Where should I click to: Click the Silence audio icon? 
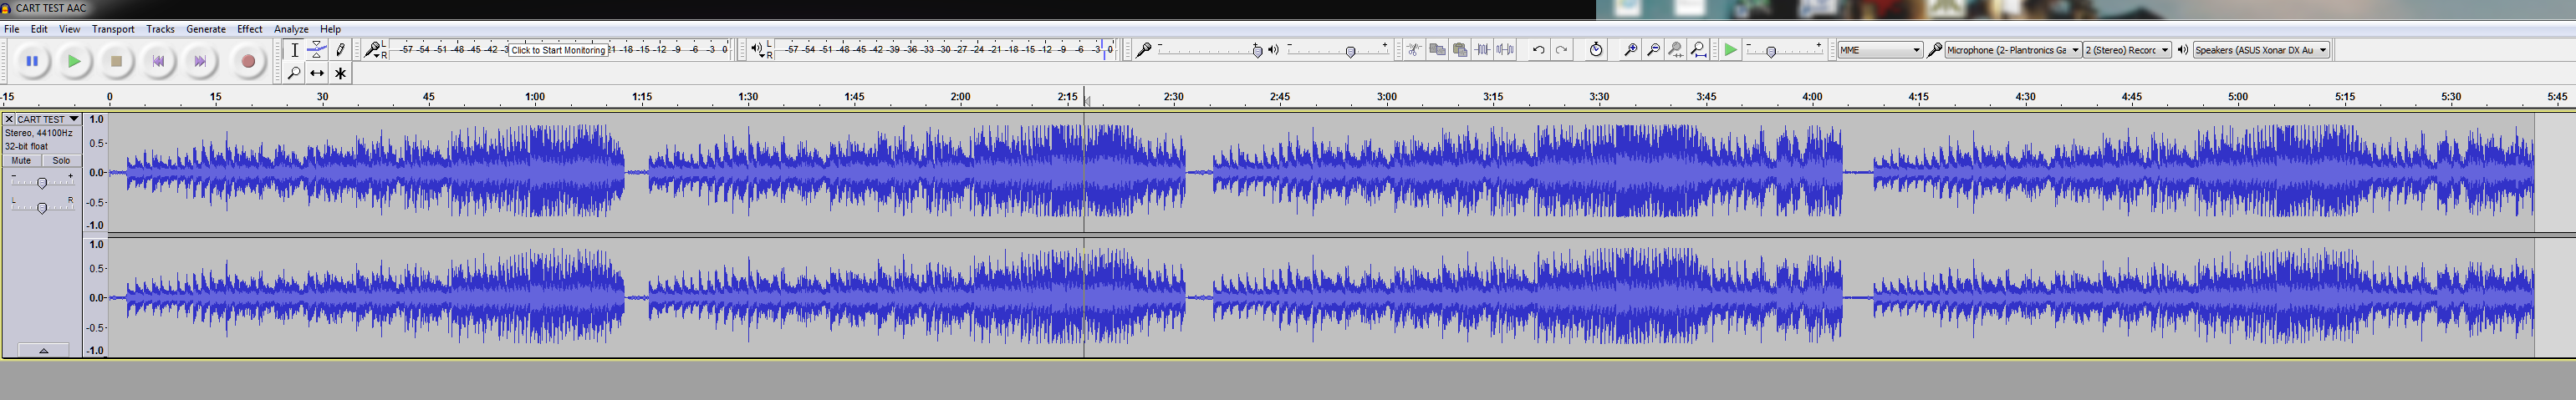pyautogui.click(x=1505, y=50)
